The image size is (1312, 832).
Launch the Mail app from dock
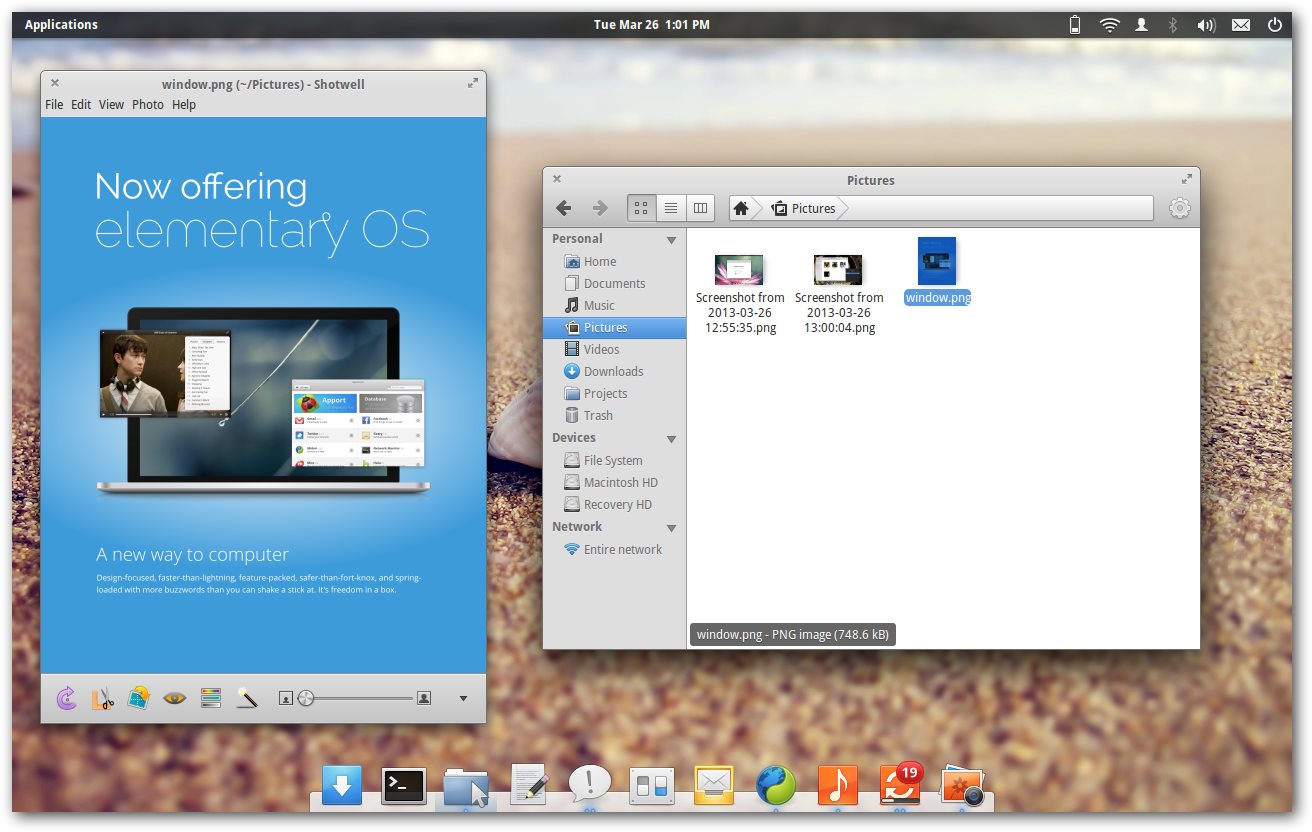[x=714, y=786]
